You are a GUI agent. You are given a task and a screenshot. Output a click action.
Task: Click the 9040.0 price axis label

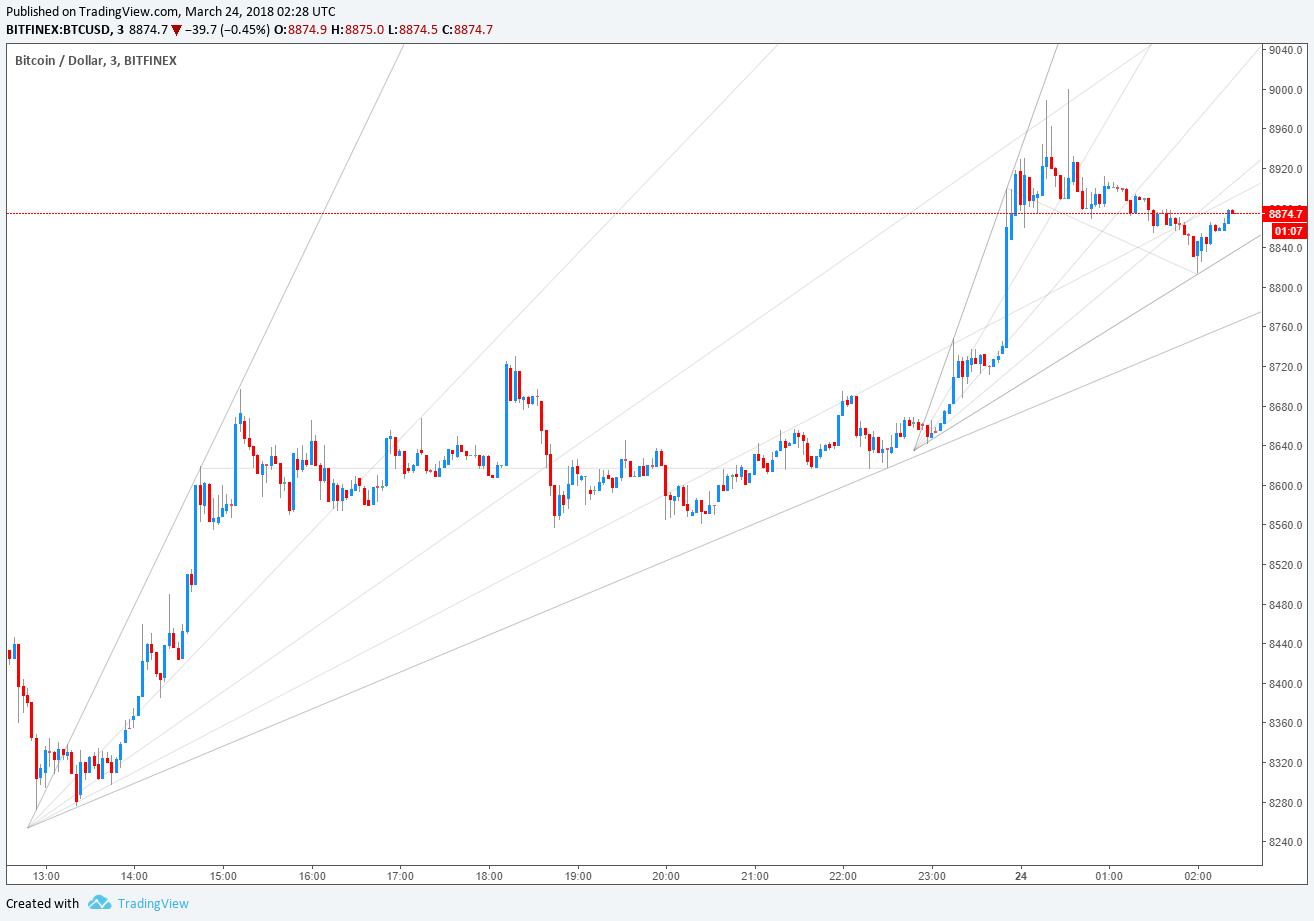(1285, 50)
